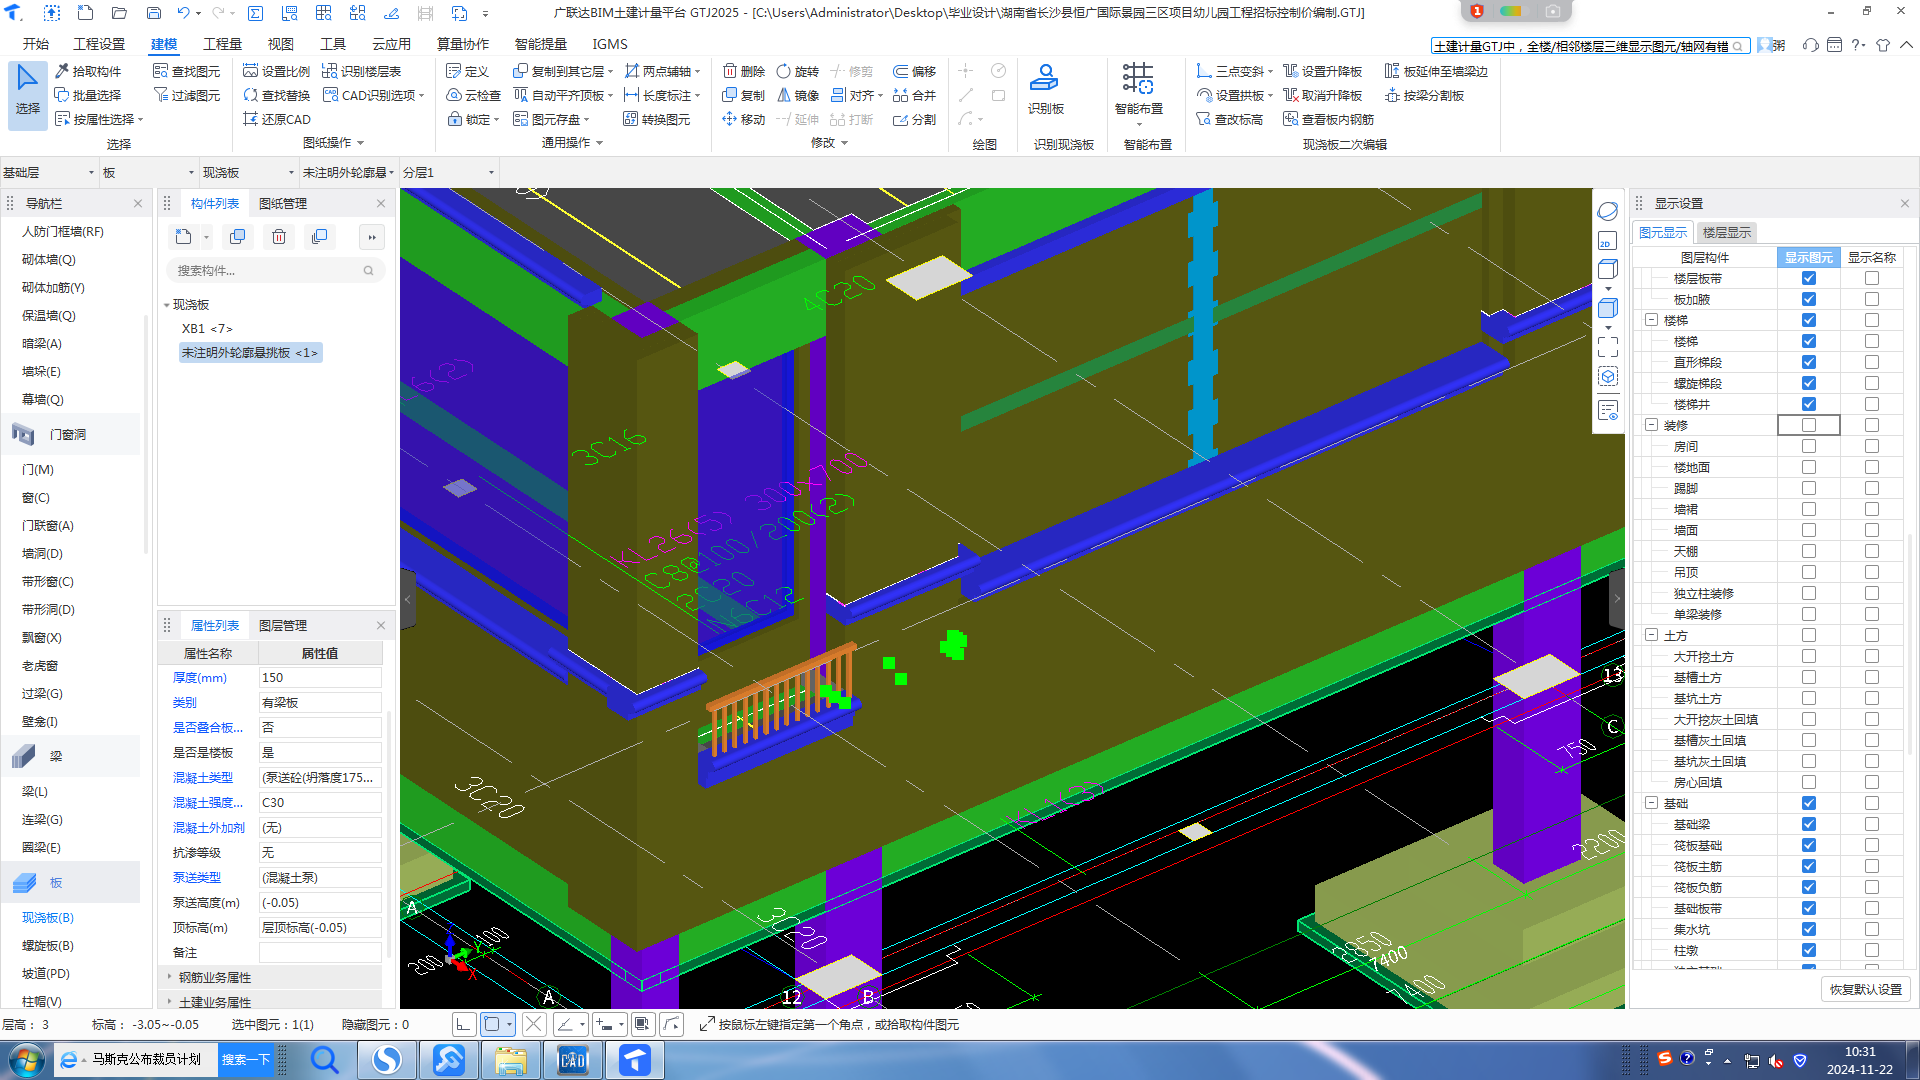Open the 工程设置 ribbon tab
Screen dimensions: 1920x1080
(99, 44)
